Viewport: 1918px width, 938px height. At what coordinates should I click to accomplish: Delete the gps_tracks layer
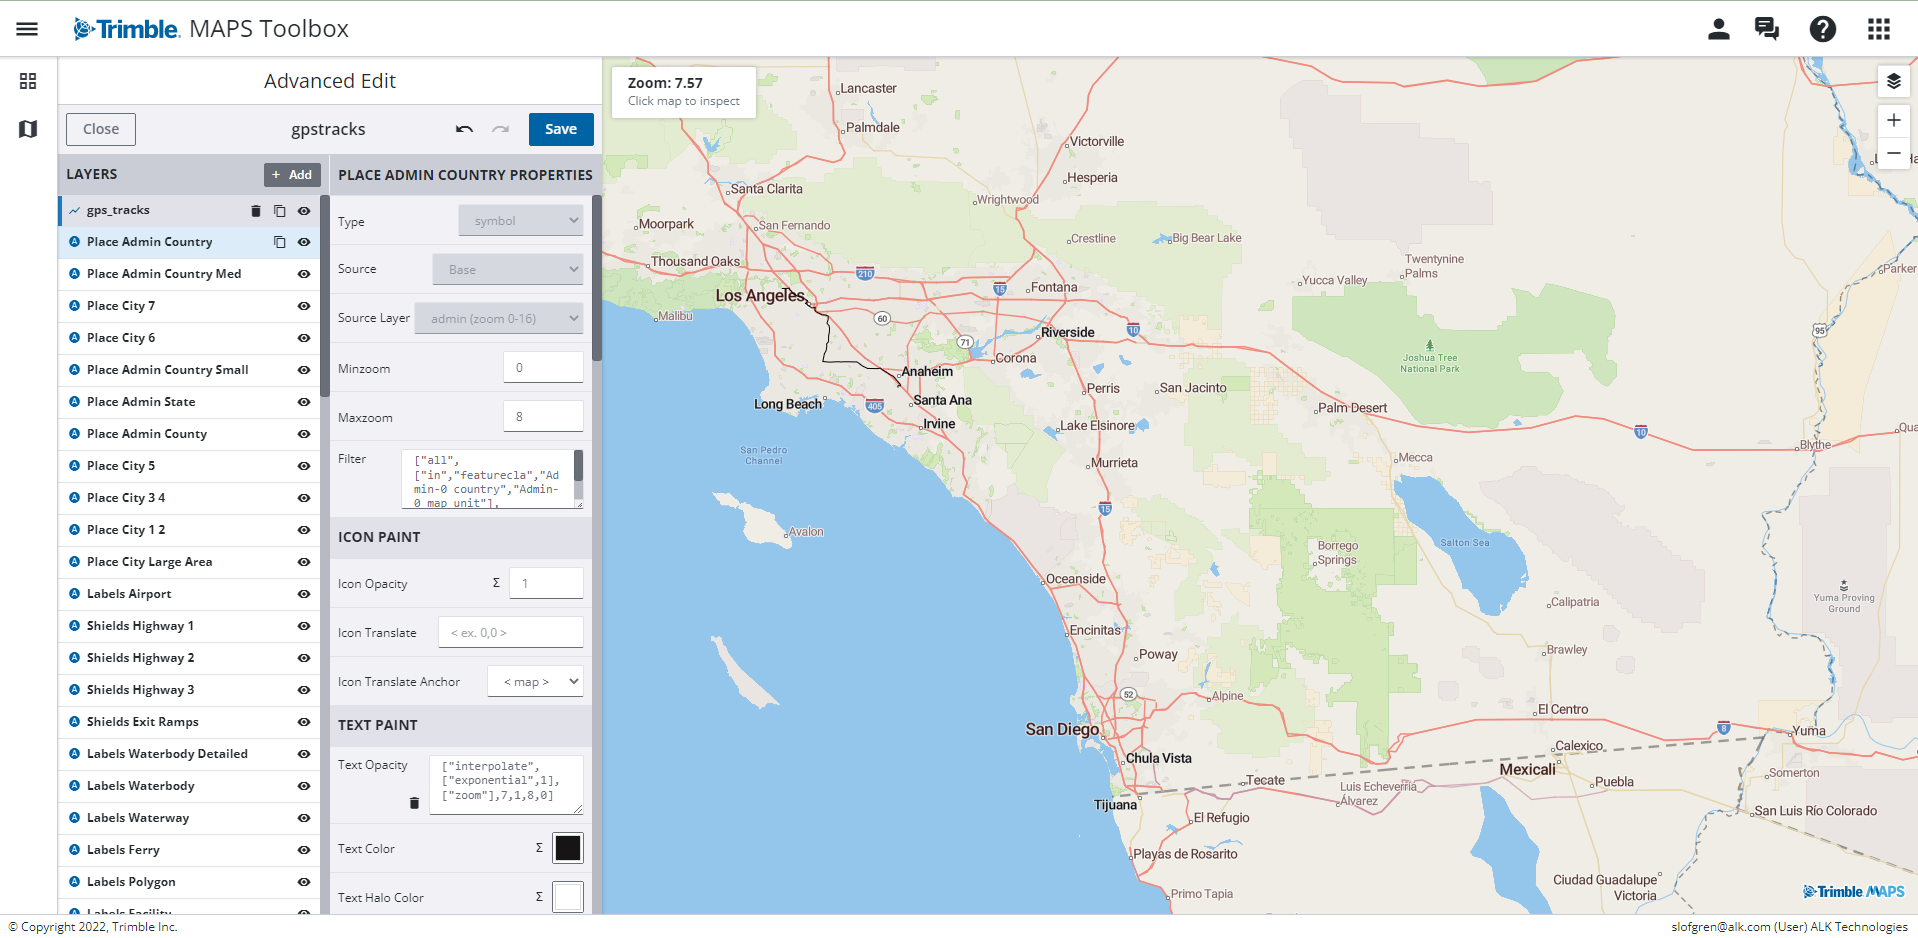tap(255, 211)
